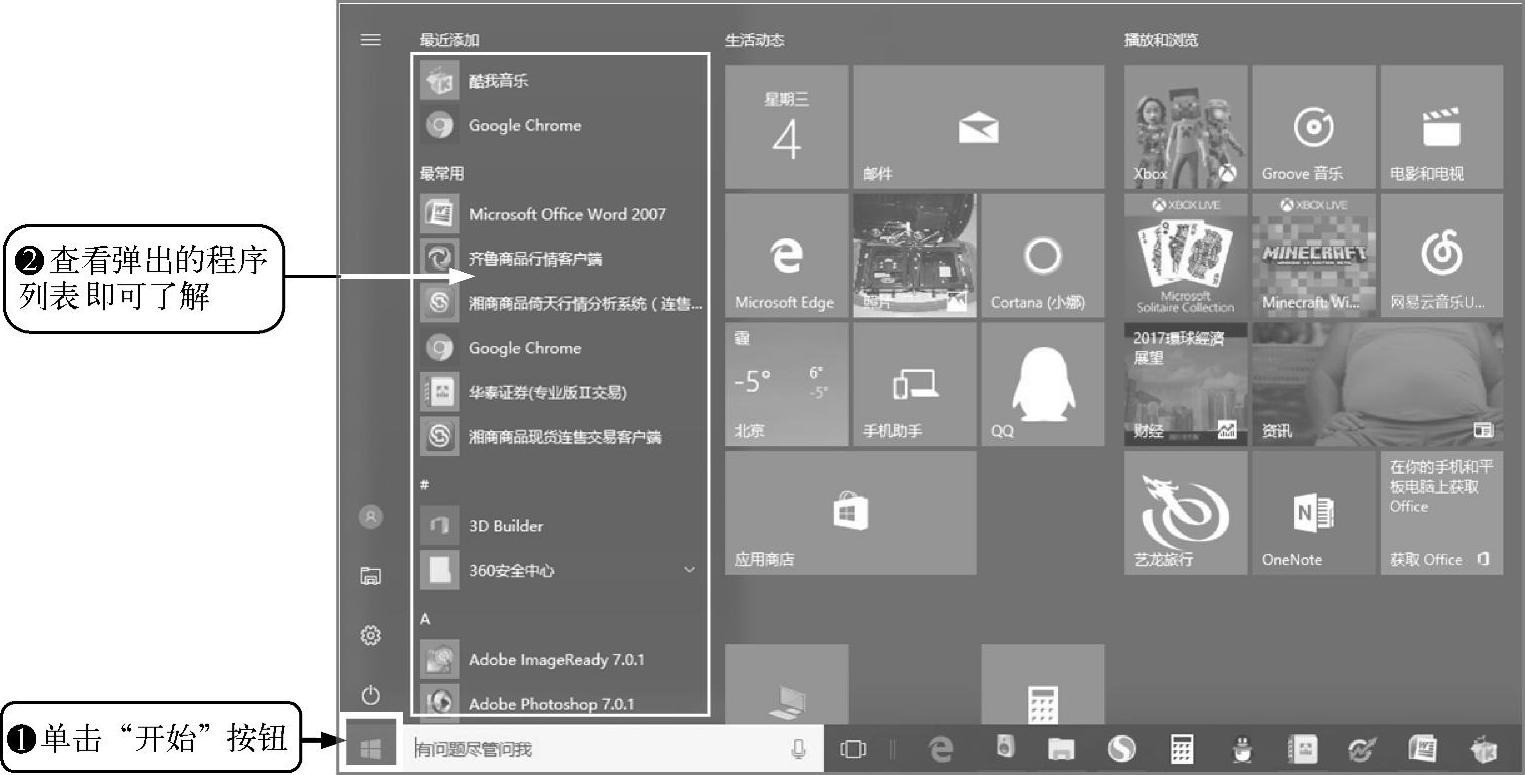The width and height of the screenshot is (1525, 775).
Task: Open the Groove 音乐 tile
Action: (1314, 127)
